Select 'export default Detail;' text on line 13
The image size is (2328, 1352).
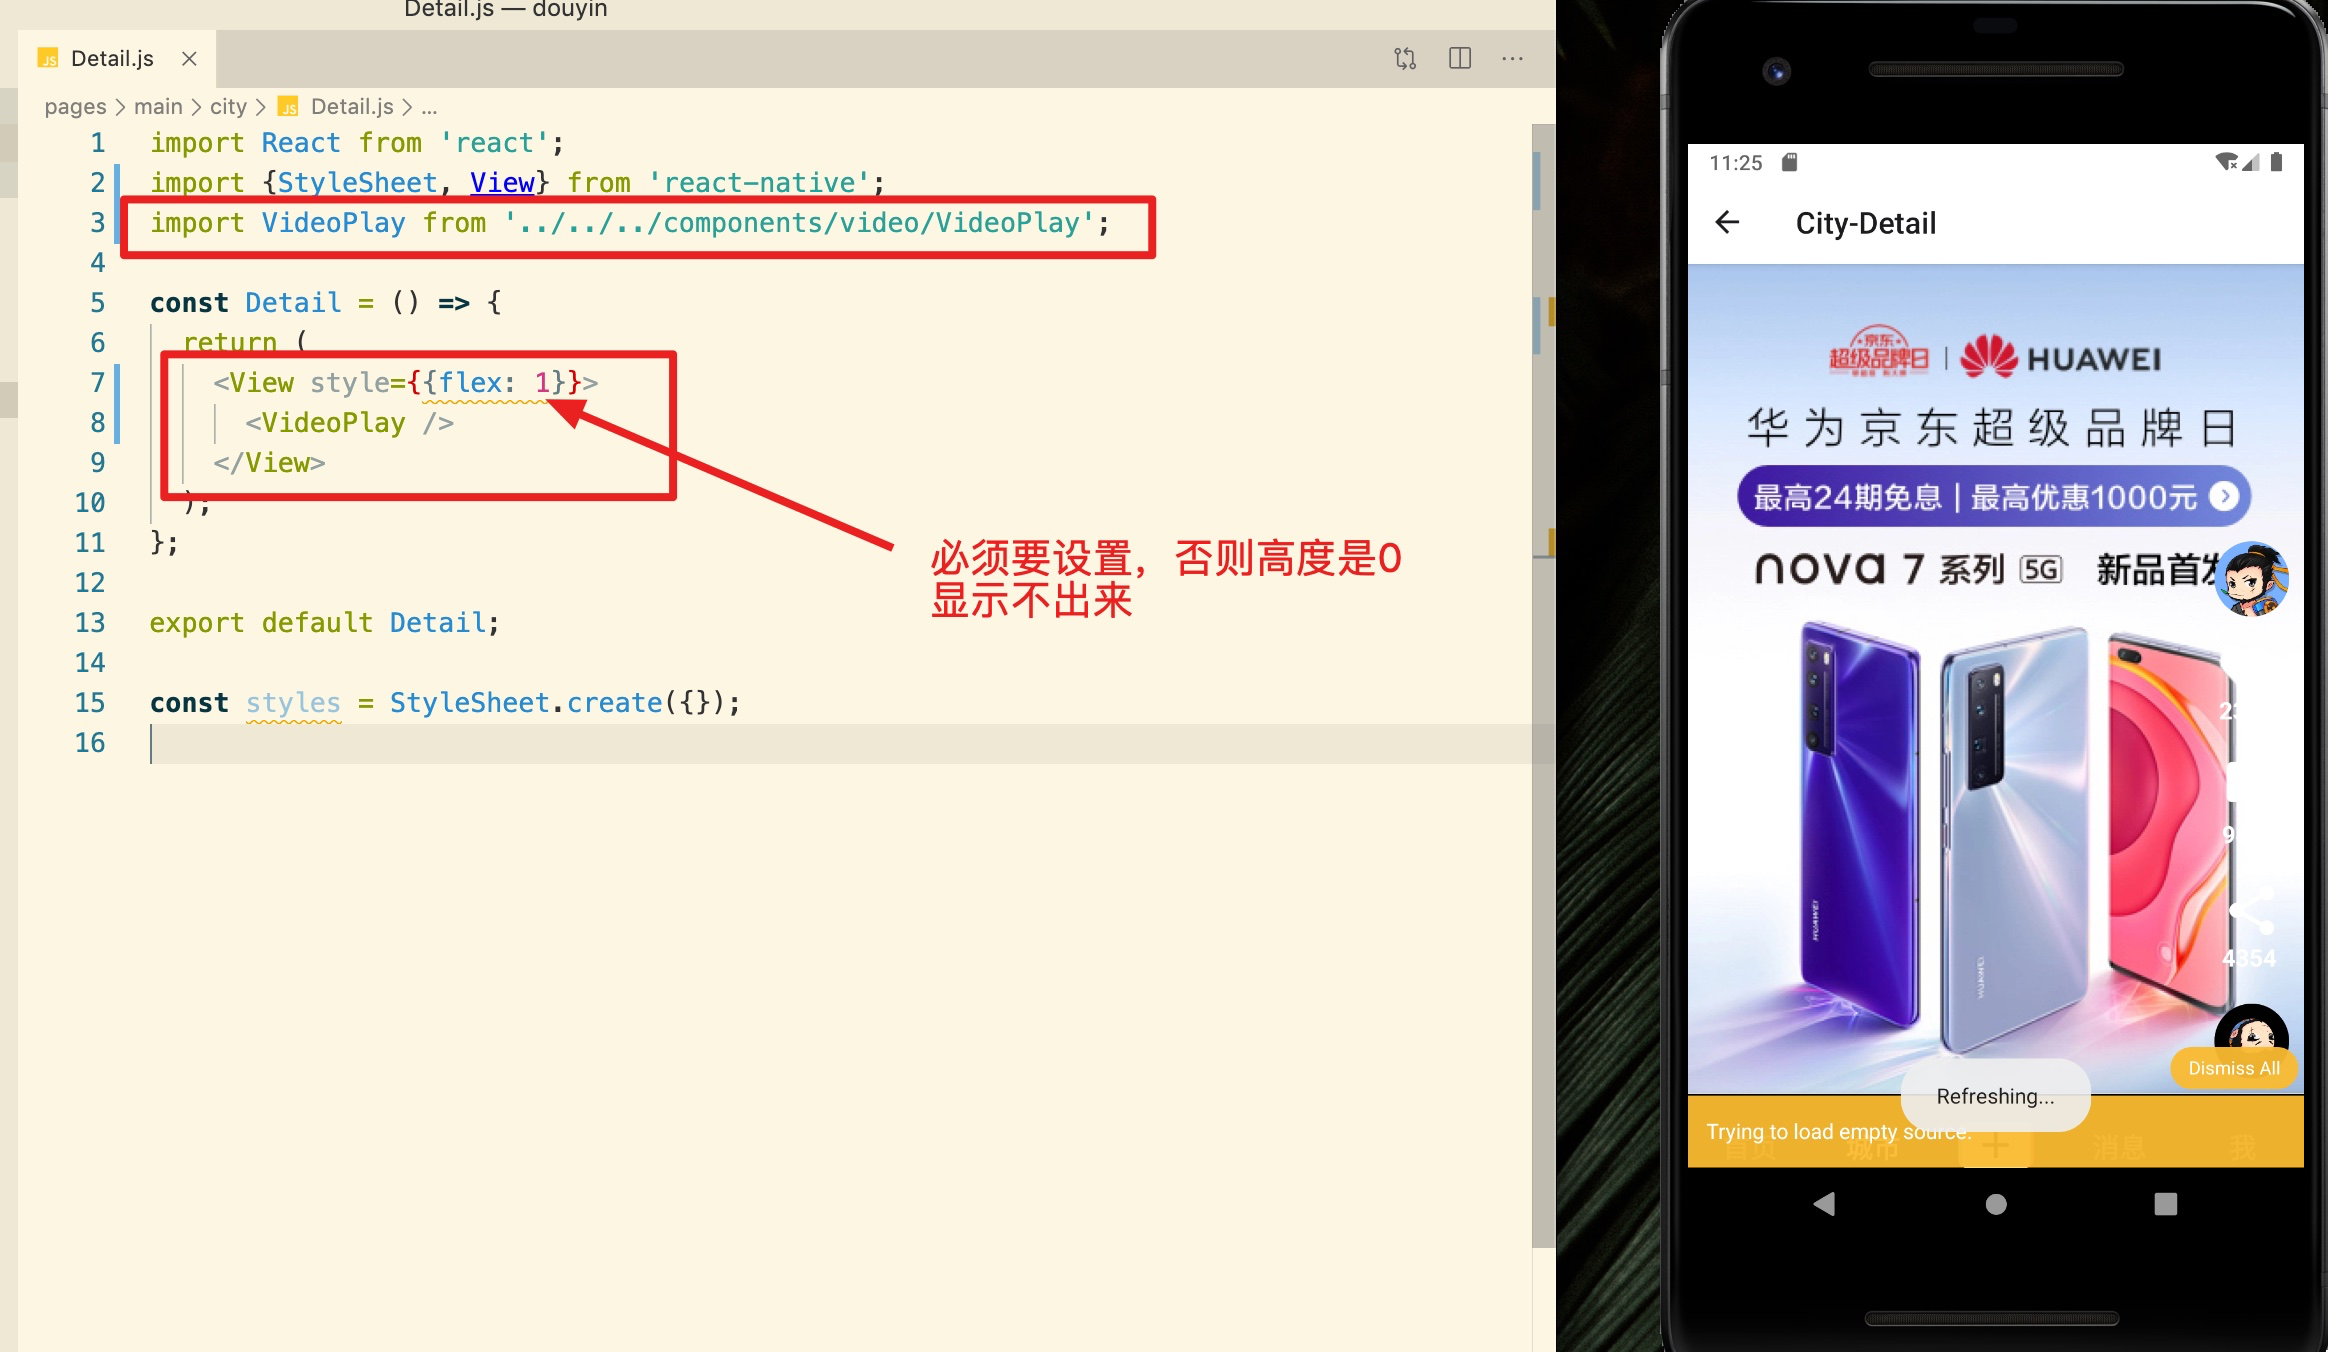click(x=324, y=623)
